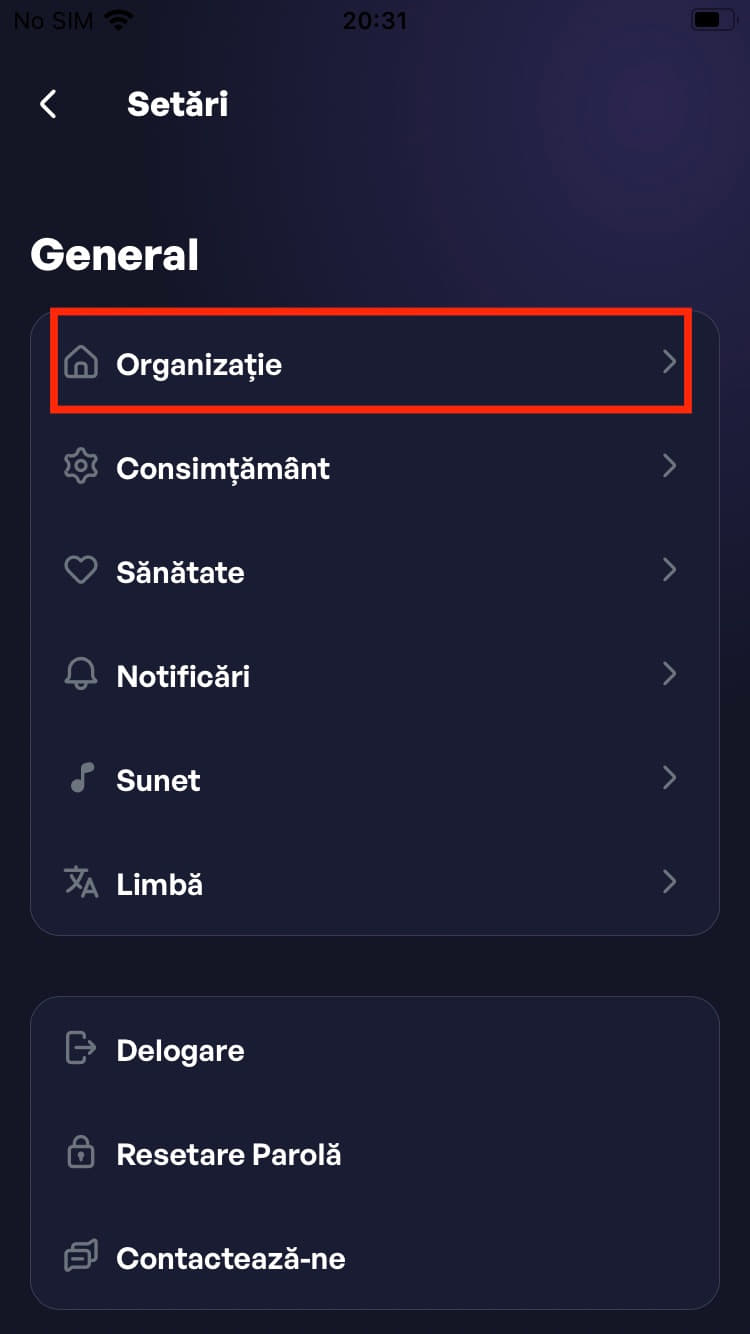Open the Limbă language entry
The height and width of the screenshot is (1334, 750).
point(160,884)
